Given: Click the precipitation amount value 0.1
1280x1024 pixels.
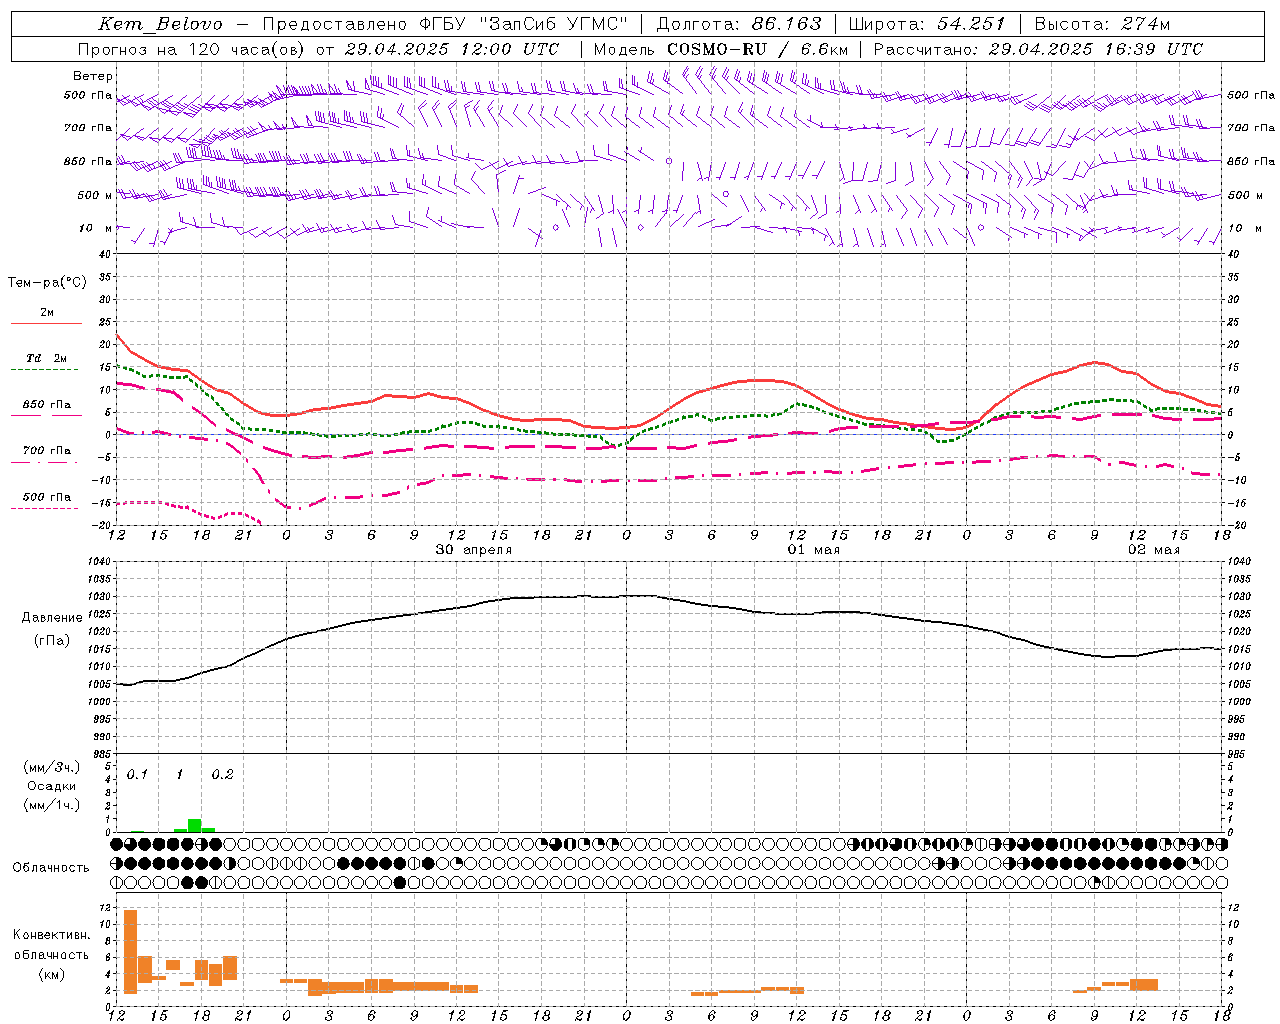Looking at the screenshot, I should click(x=137, y=775).
